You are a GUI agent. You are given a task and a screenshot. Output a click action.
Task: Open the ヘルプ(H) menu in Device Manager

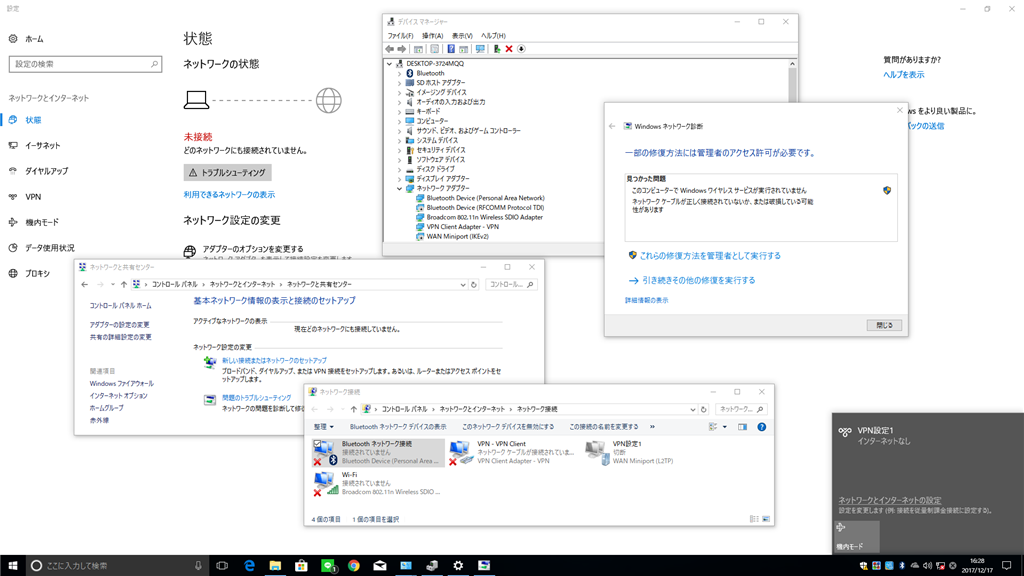click(493, 36)
